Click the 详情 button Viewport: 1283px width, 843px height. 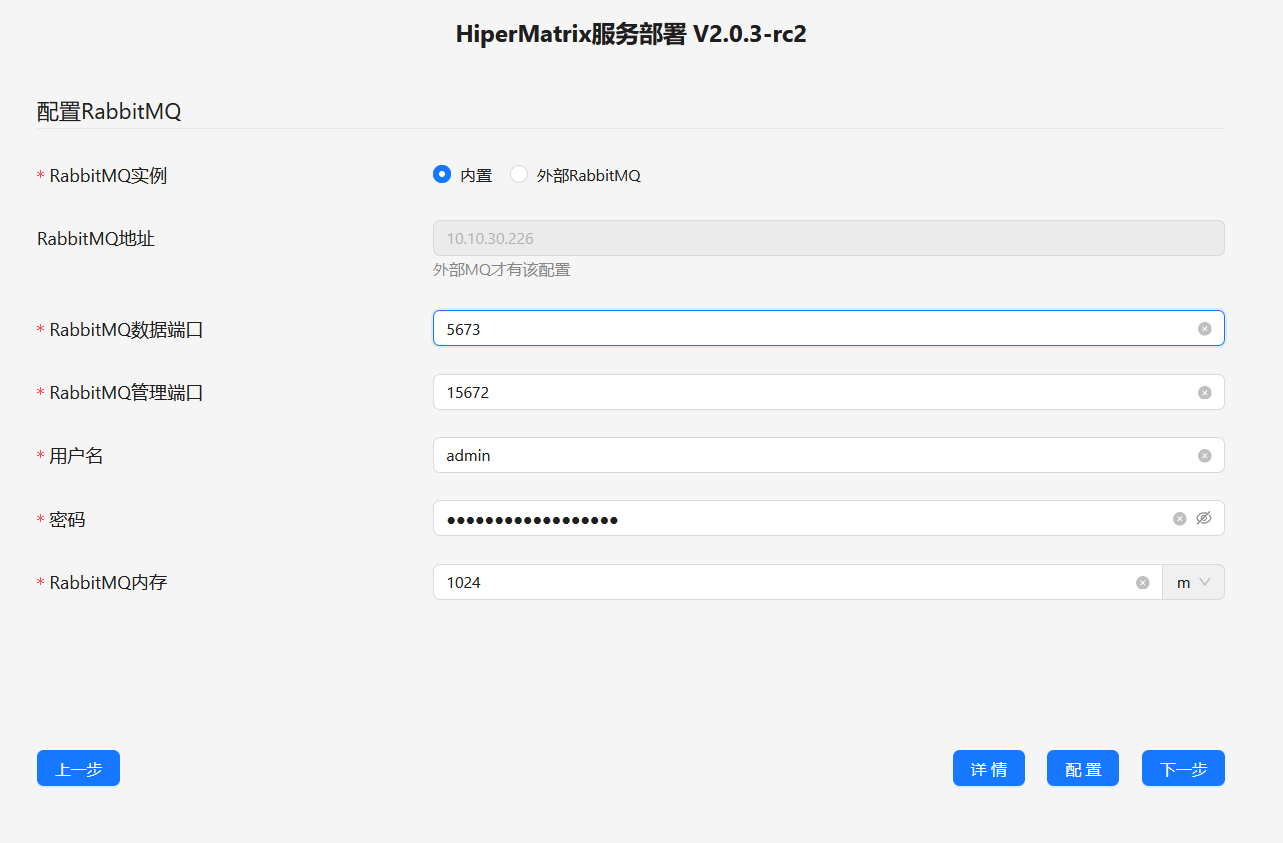[x=989, y=768]
